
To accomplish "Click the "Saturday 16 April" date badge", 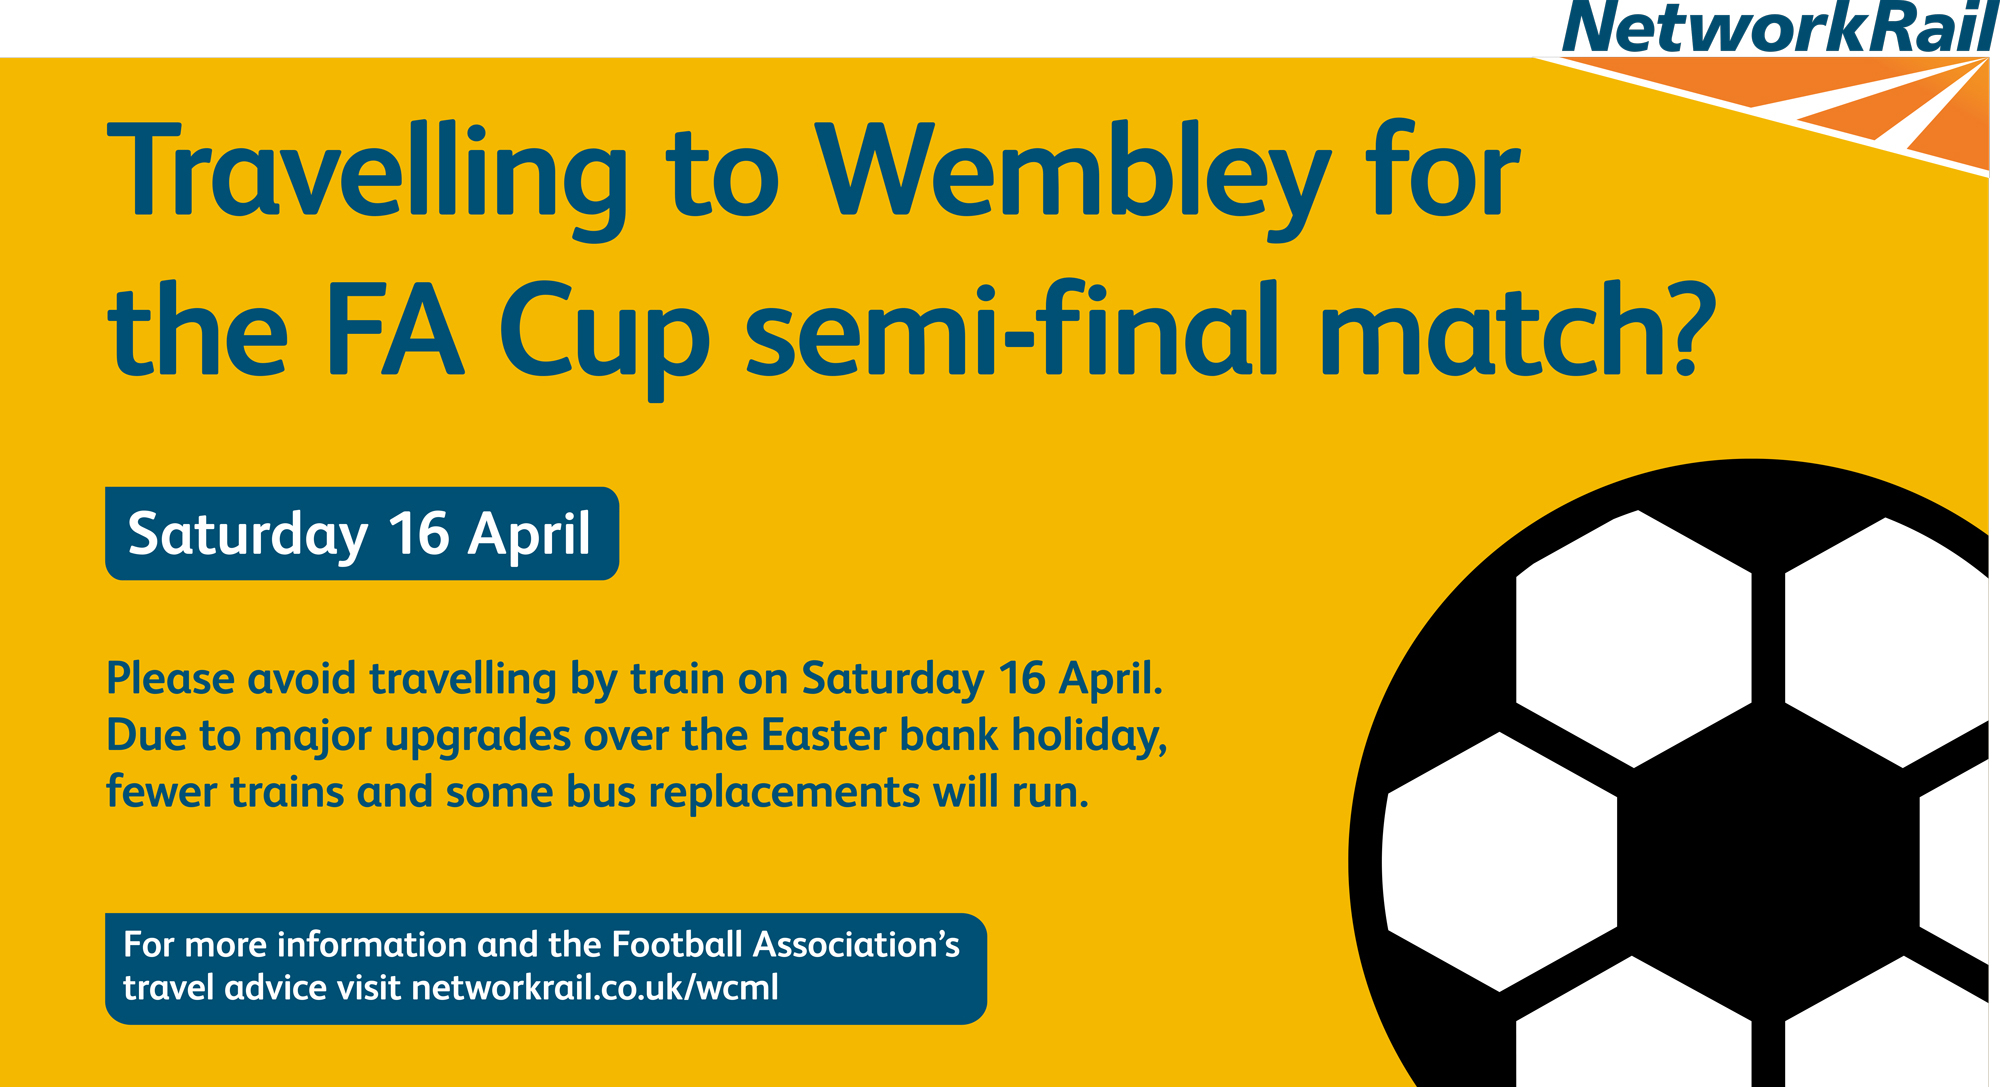I will (361, 534).
